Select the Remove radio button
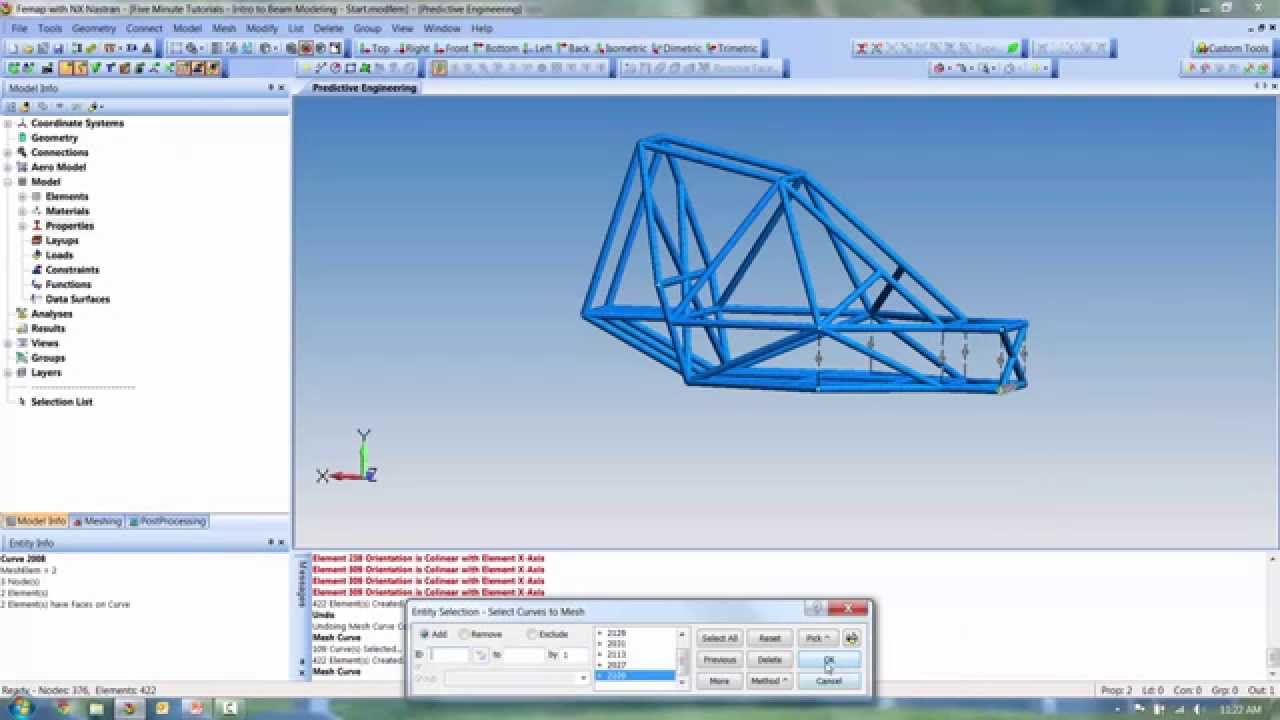This screenshot has height=720, width=1280. tap(464, 634)
